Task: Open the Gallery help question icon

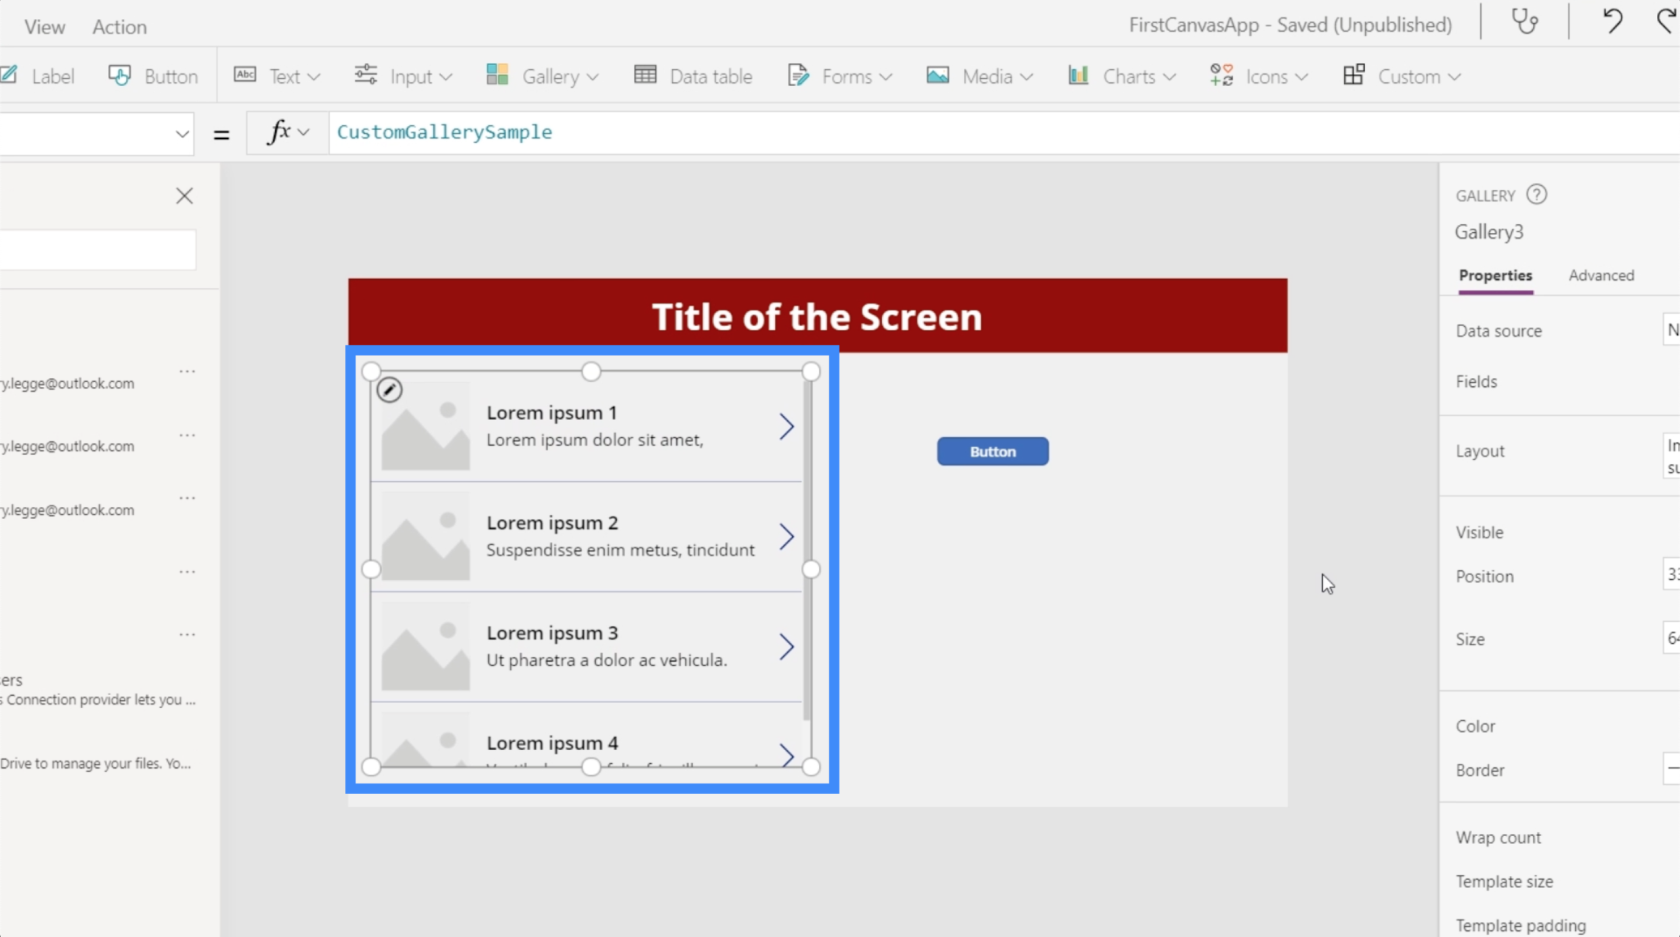Action: (x=1537, y=195)
